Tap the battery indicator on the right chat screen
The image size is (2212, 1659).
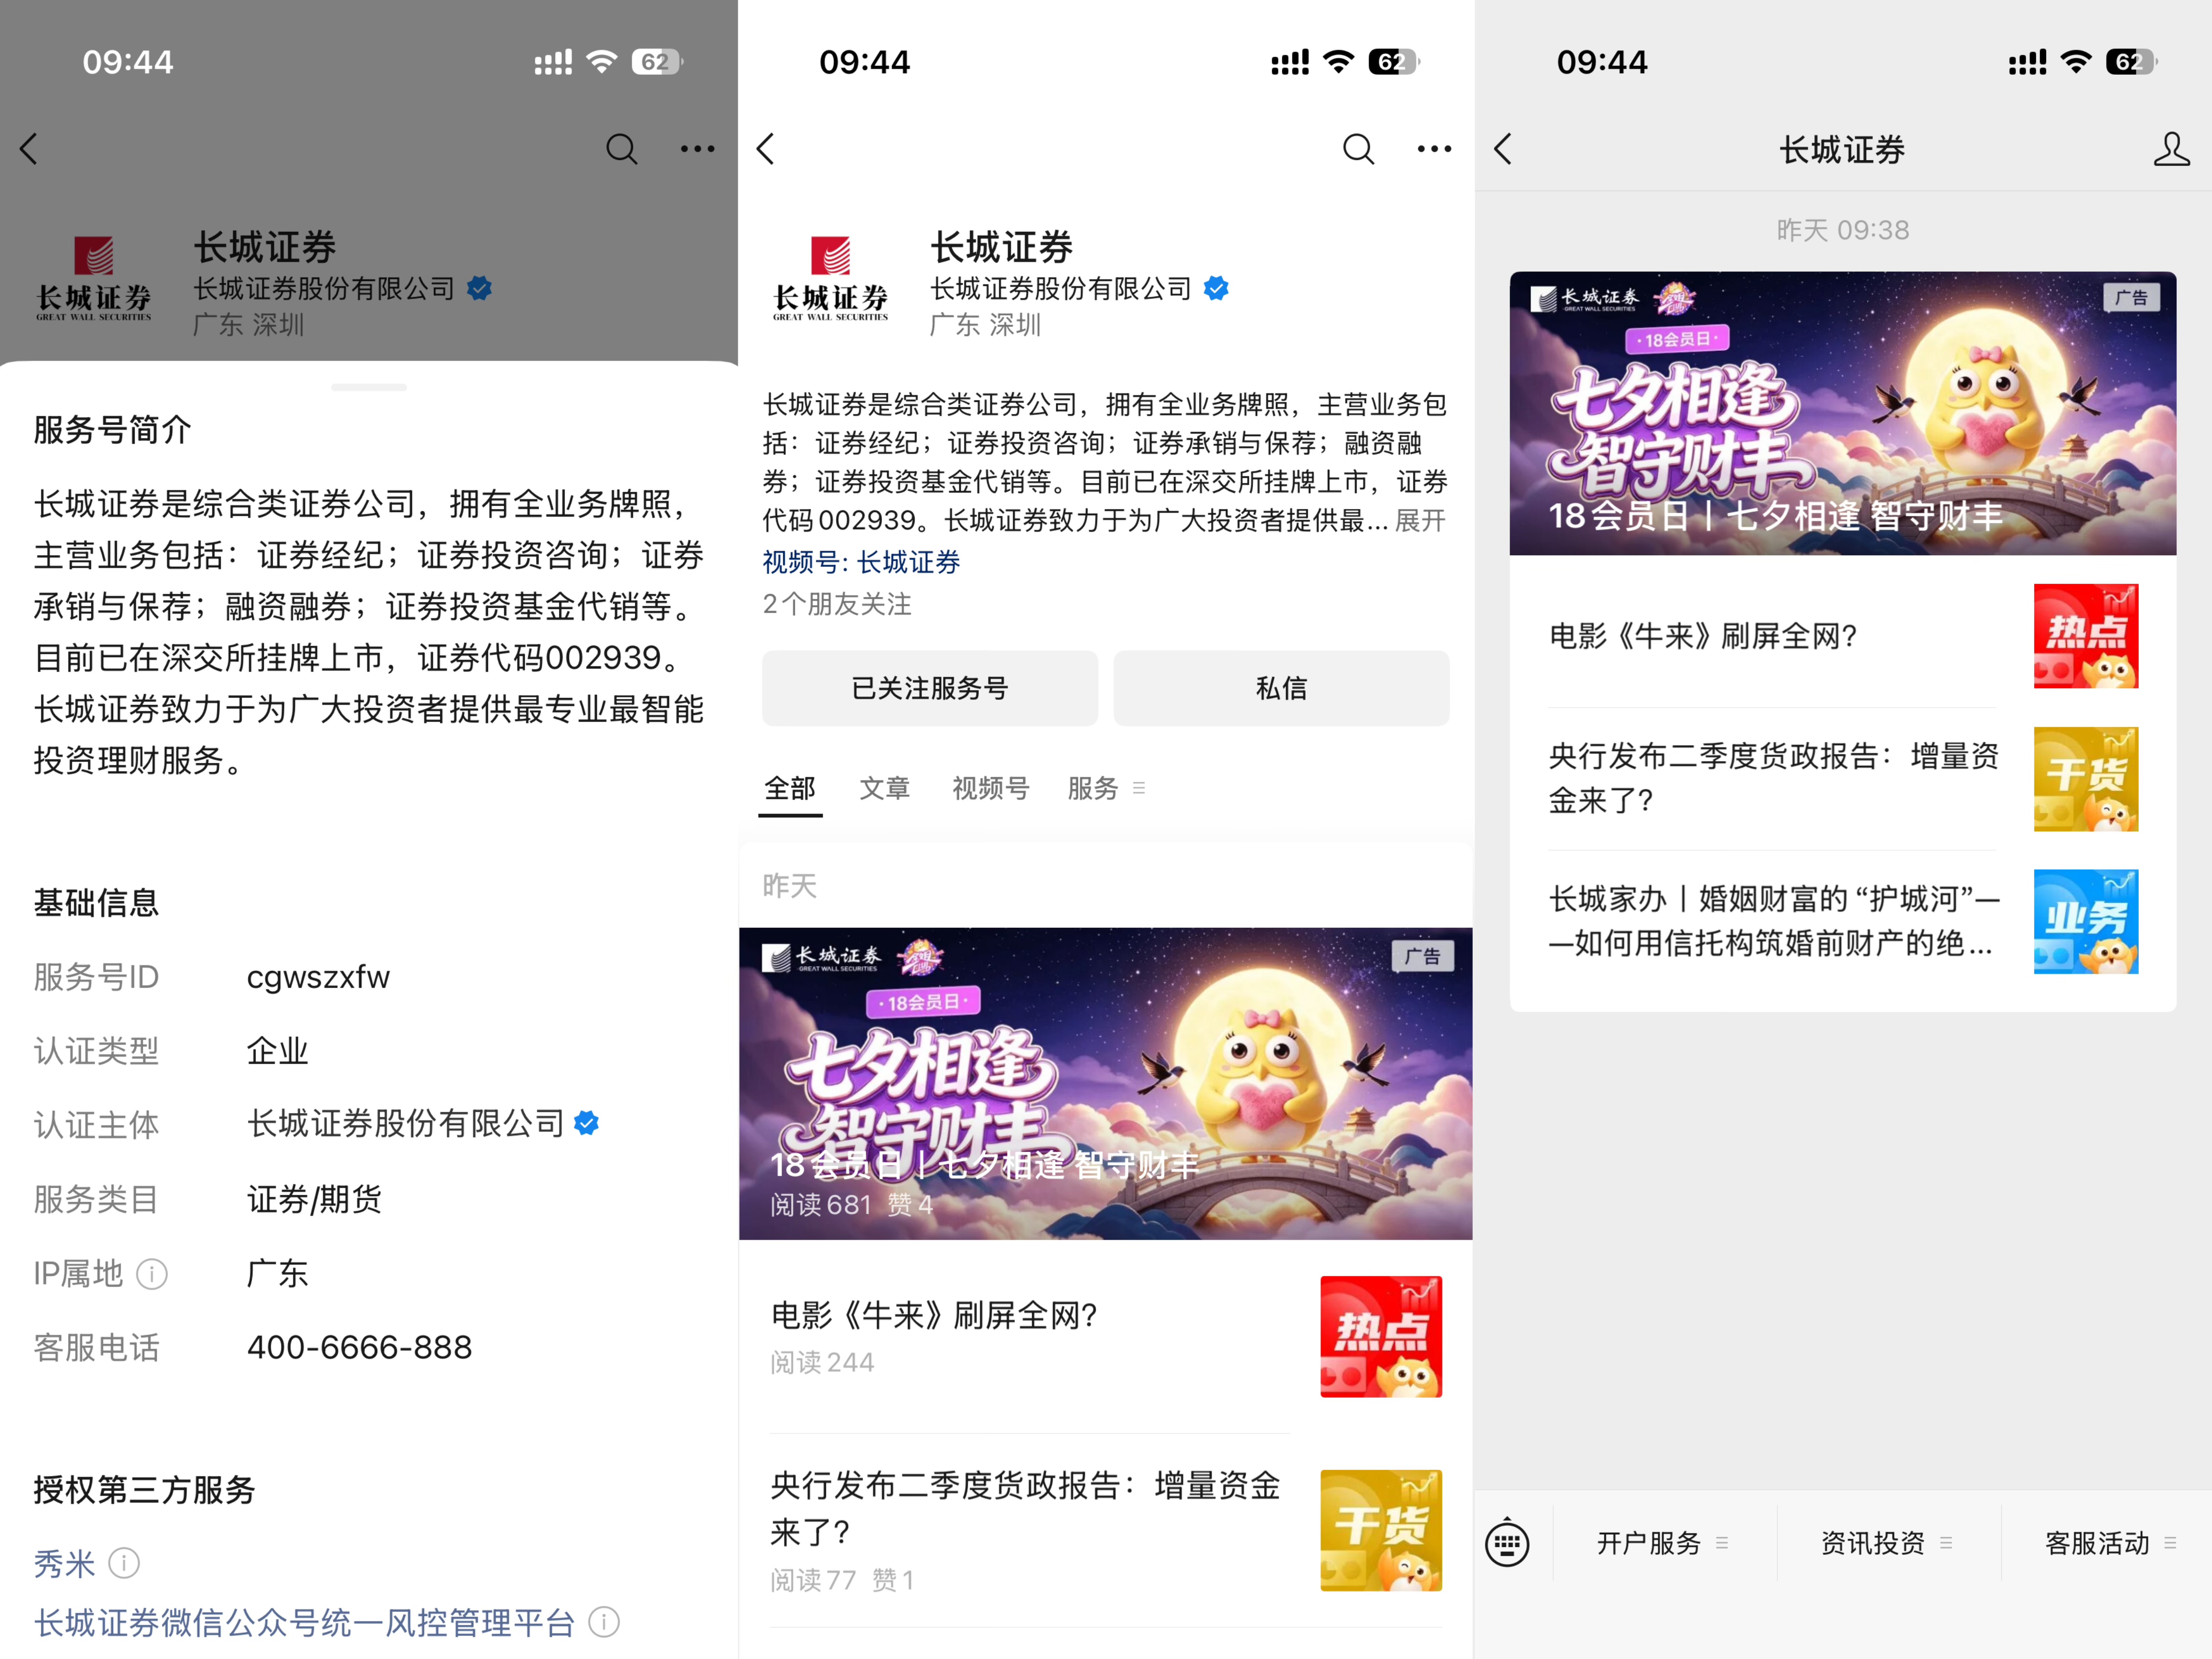[2131, 62]
